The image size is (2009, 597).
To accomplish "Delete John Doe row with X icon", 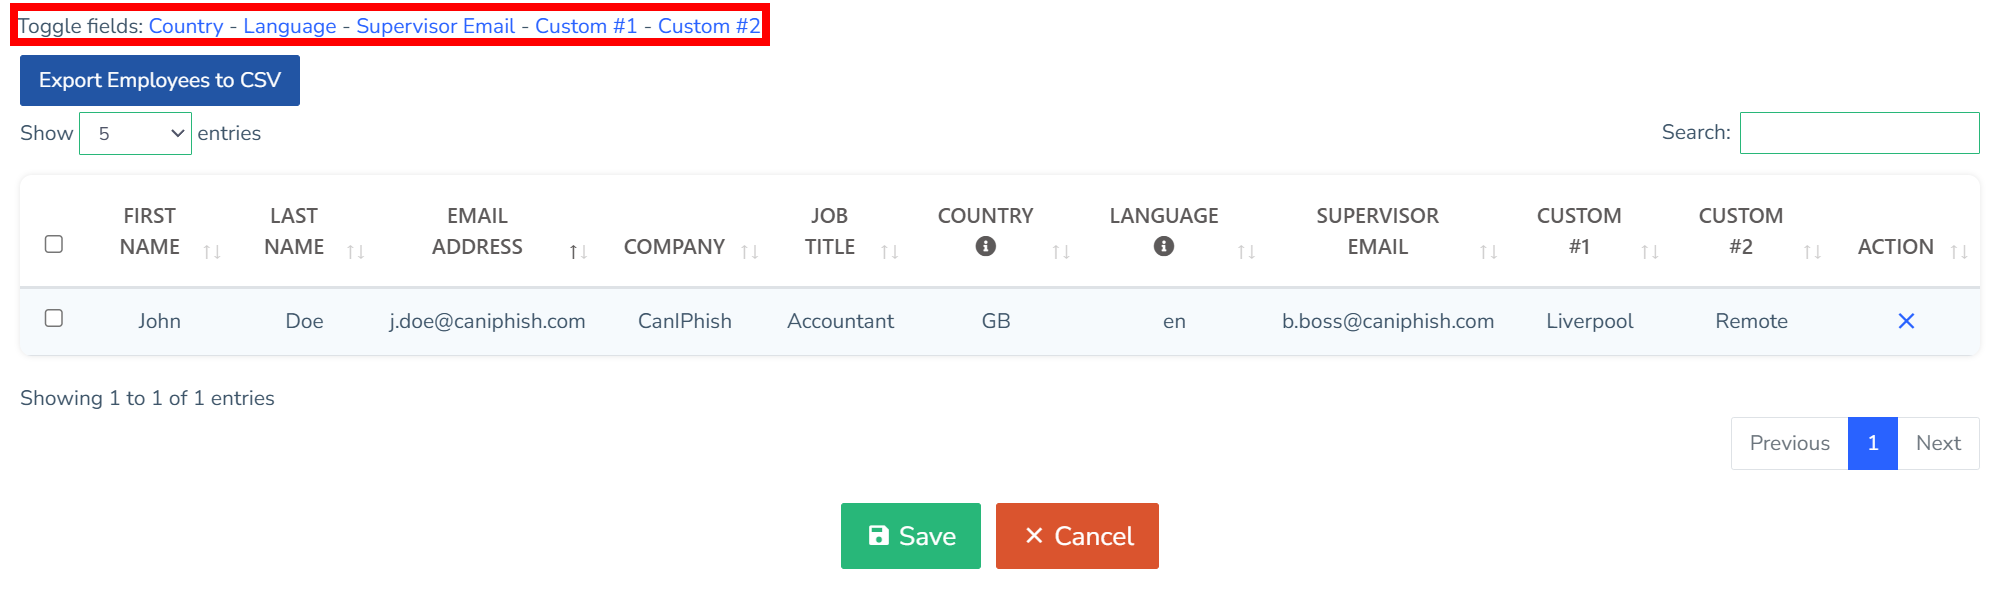I will click(1905, 321).
